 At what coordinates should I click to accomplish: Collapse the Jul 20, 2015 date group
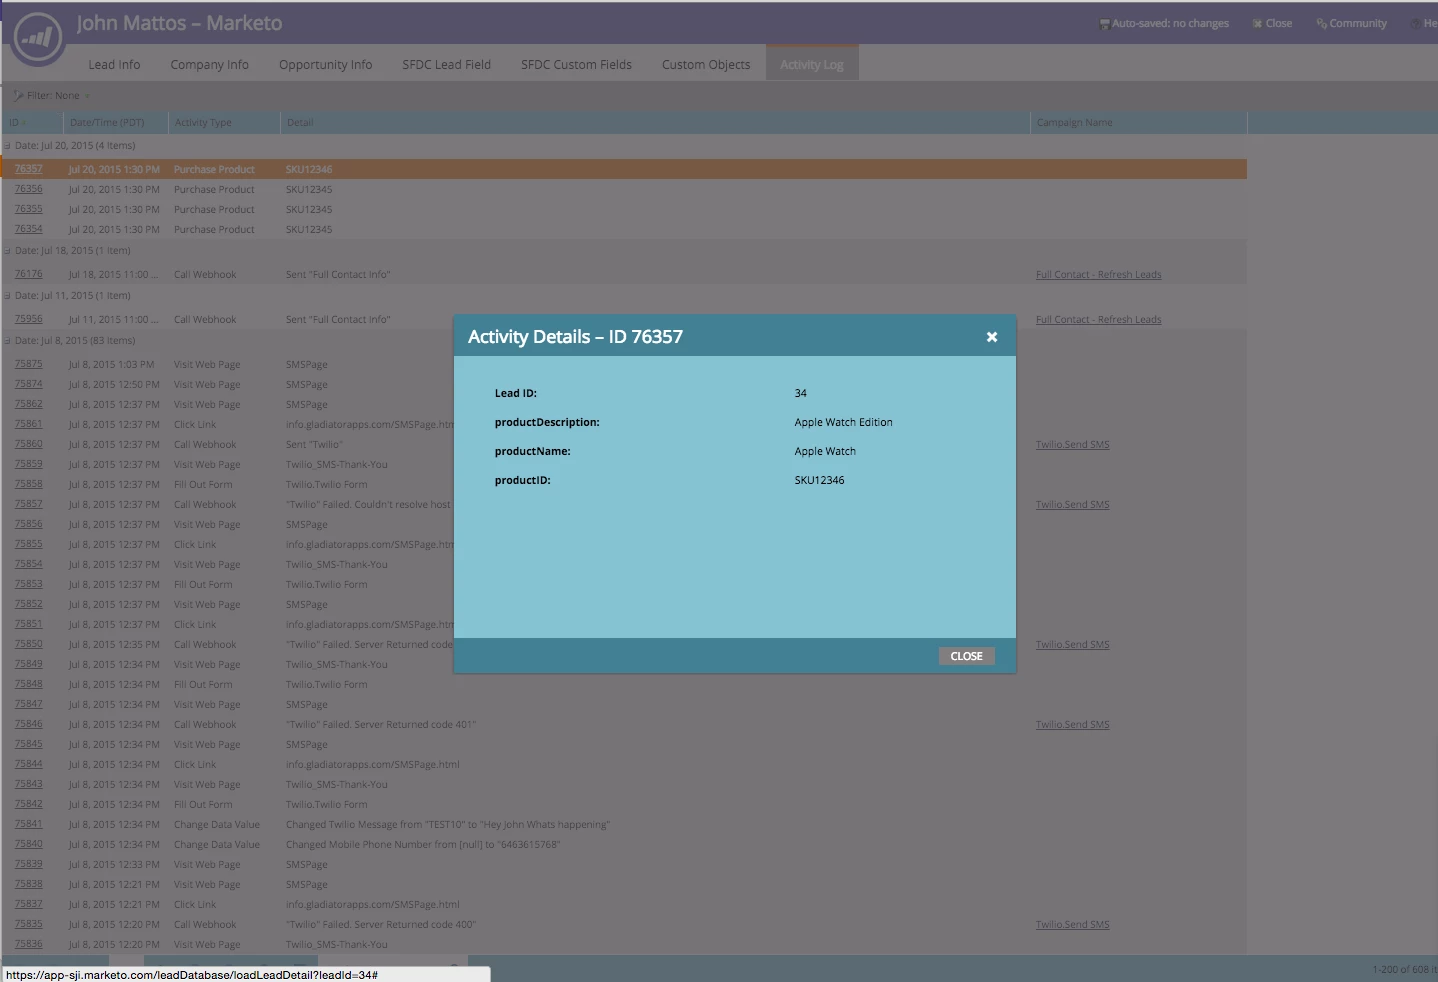(x=7, y=146)
